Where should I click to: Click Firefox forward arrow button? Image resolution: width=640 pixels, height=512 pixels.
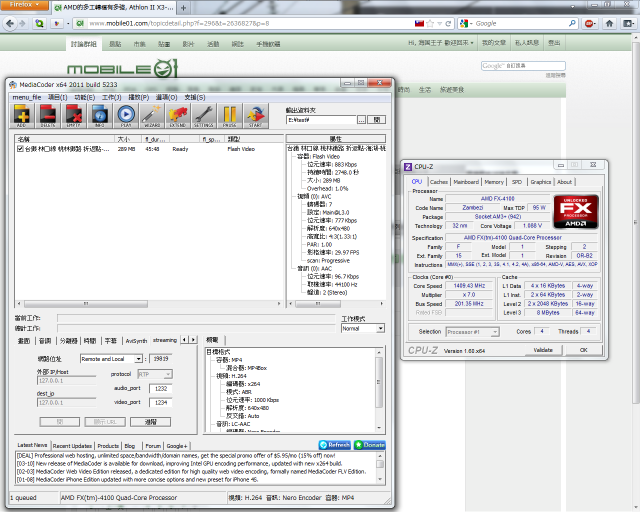(22, 23)
